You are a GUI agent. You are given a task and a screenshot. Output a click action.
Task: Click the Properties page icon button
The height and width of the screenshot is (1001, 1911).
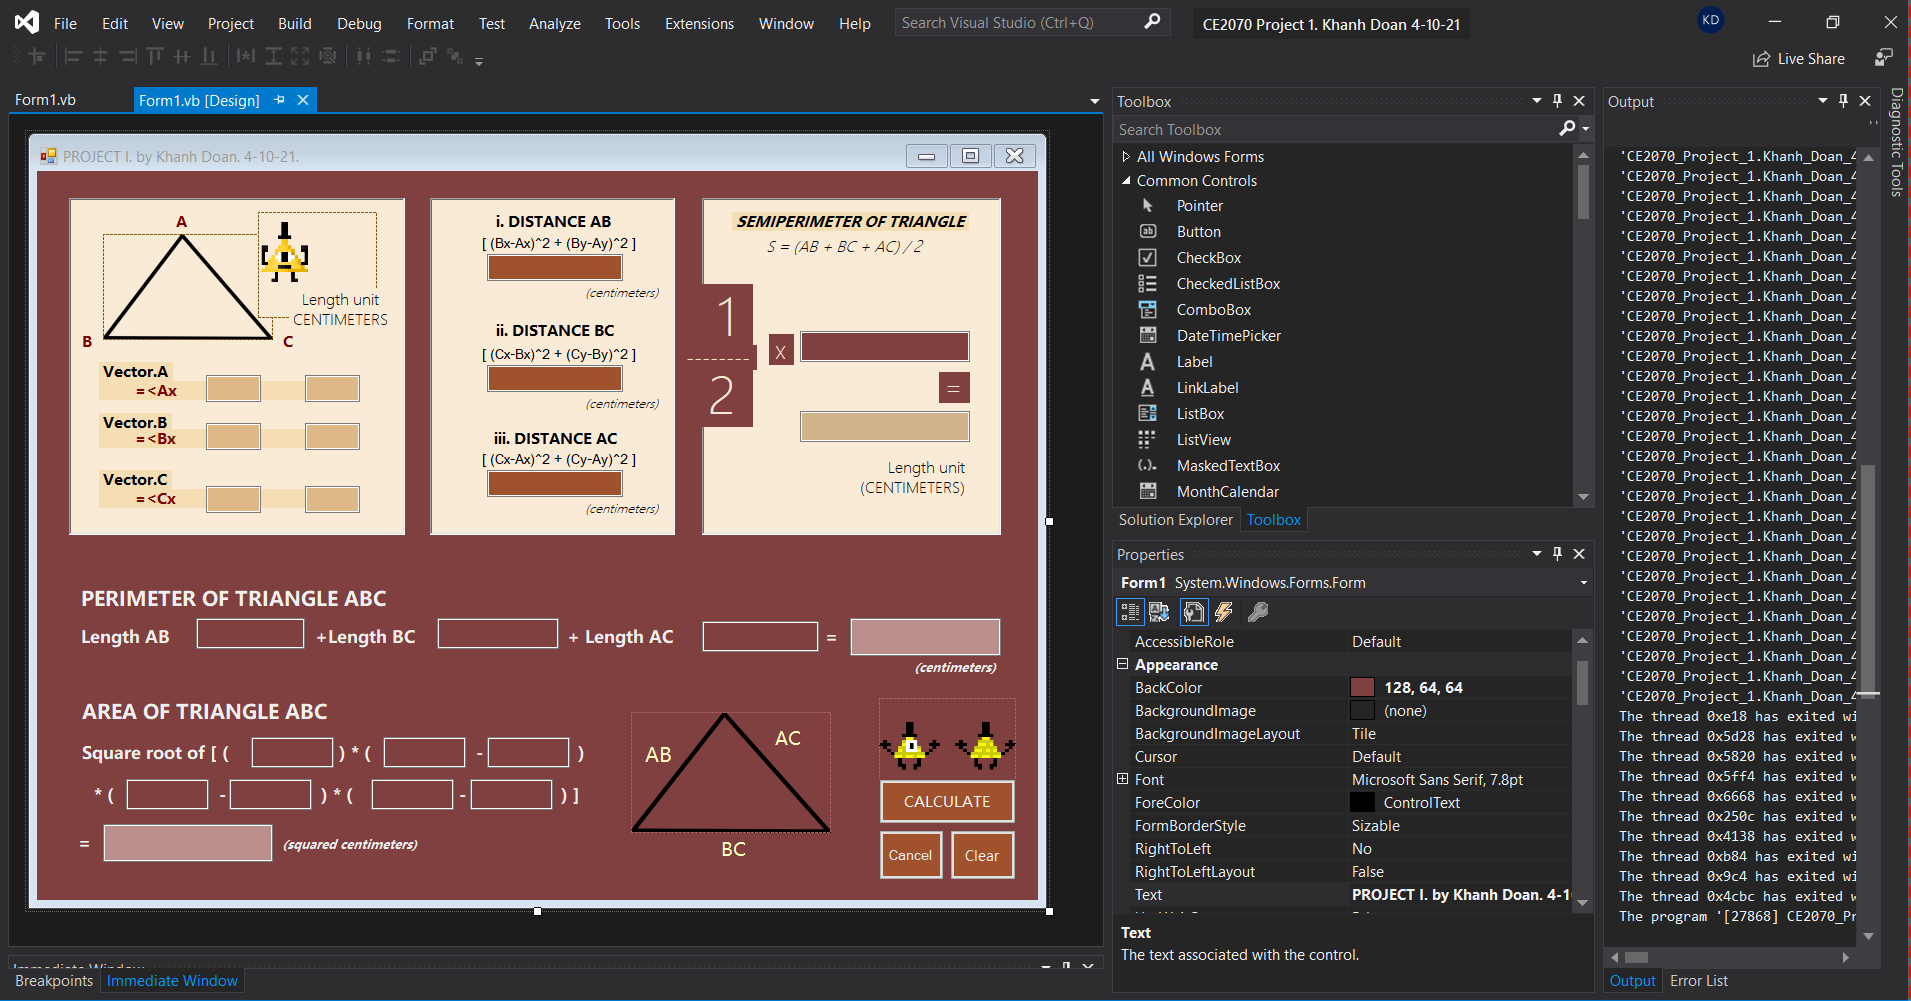click(1194, 612)
